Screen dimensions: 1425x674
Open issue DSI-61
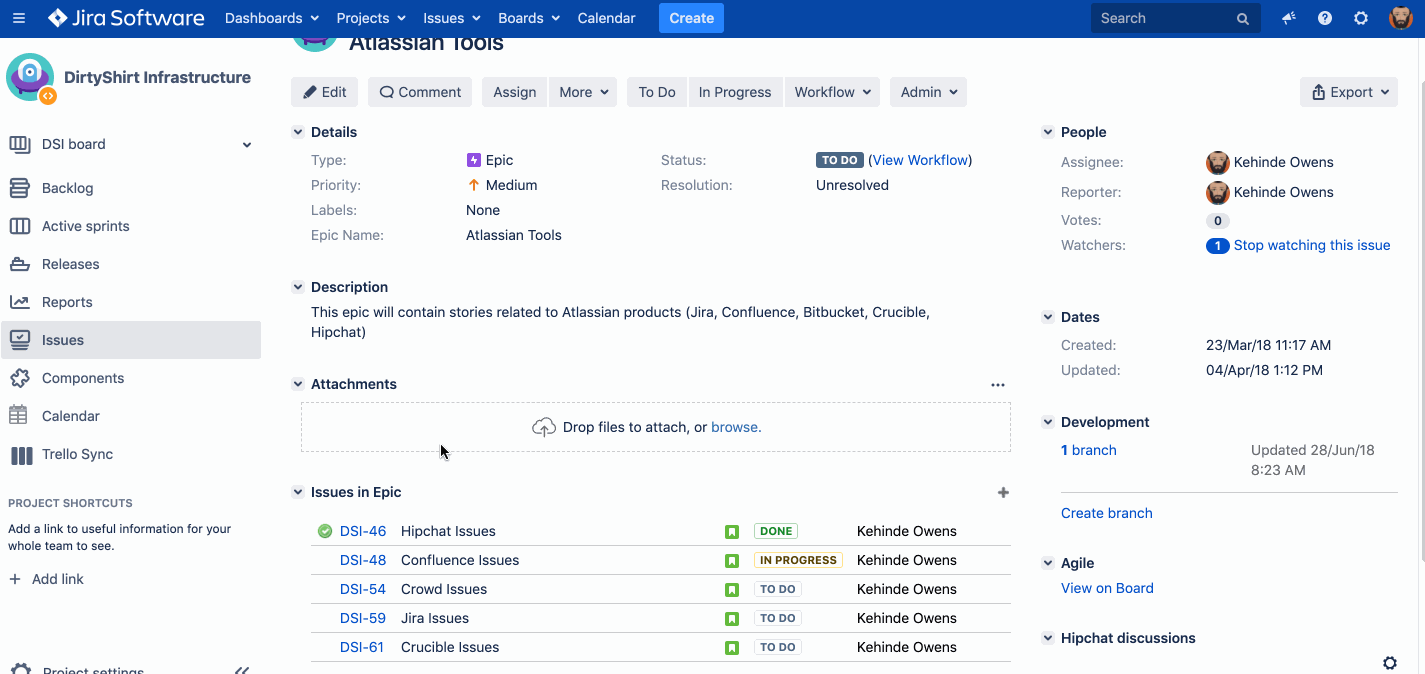(362, 647)
